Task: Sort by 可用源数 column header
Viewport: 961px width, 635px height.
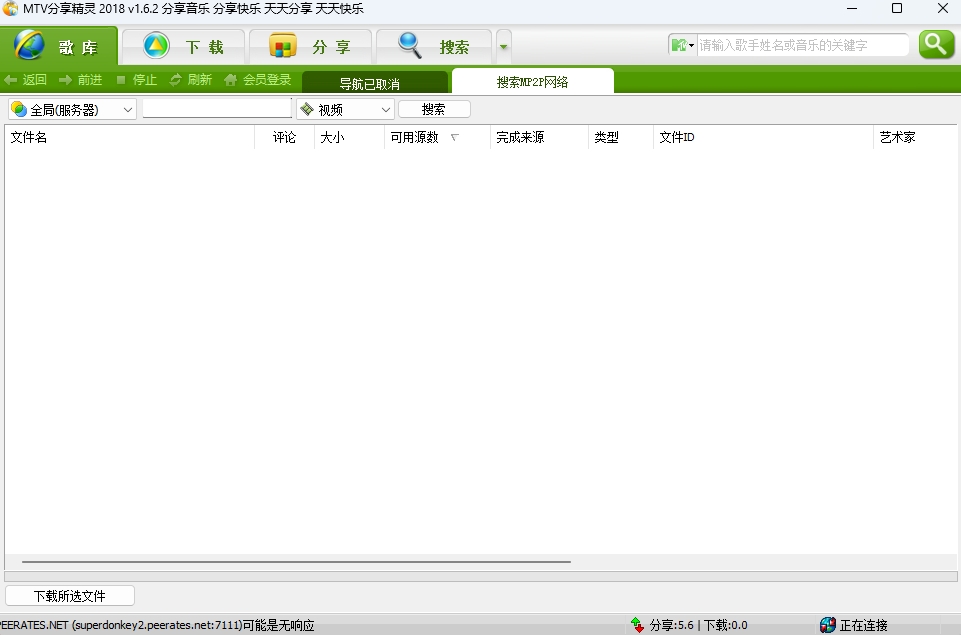Action: point(437,137)
